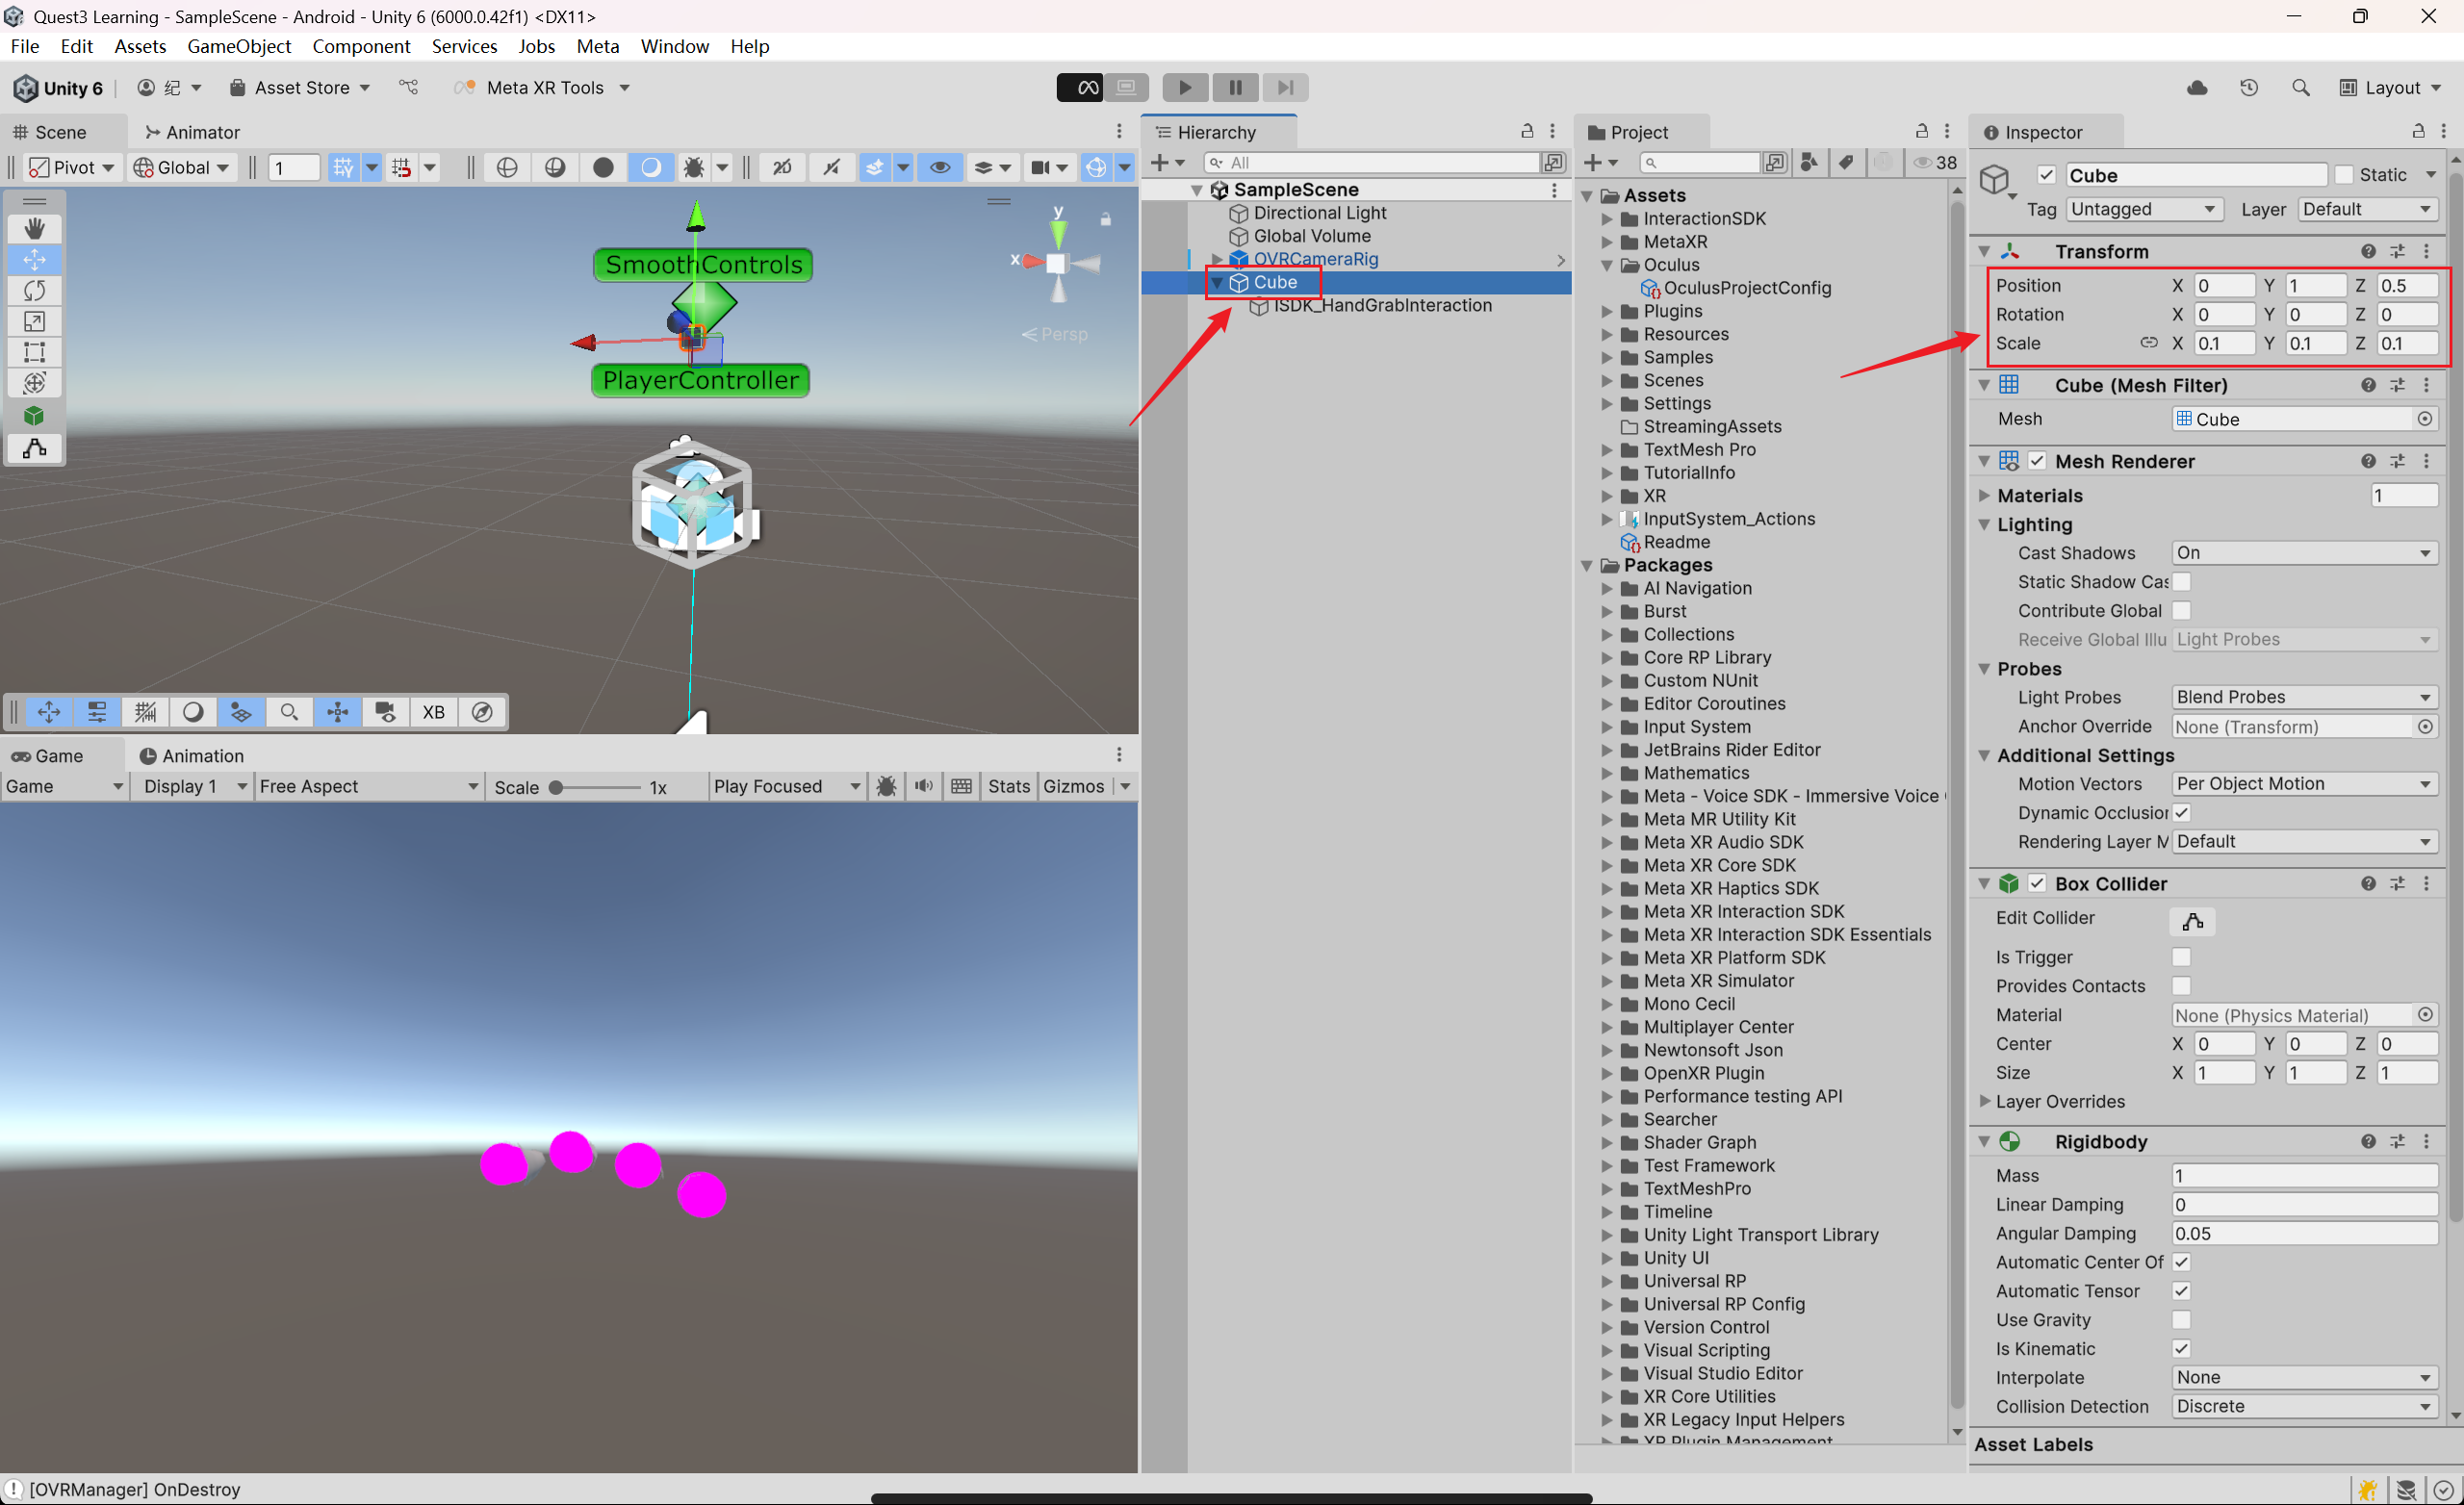Image resolution: width=2464 pixels, height=1505 pixels.
Task: Open the Undo History icon
Action: coord(2249,88)
